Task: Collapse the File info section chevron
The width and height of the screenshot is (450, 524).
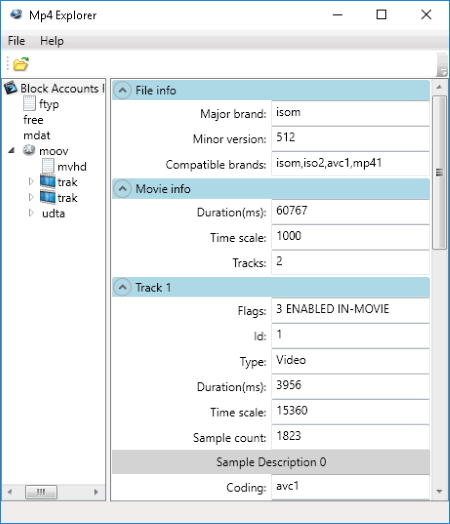Action: 123,90
